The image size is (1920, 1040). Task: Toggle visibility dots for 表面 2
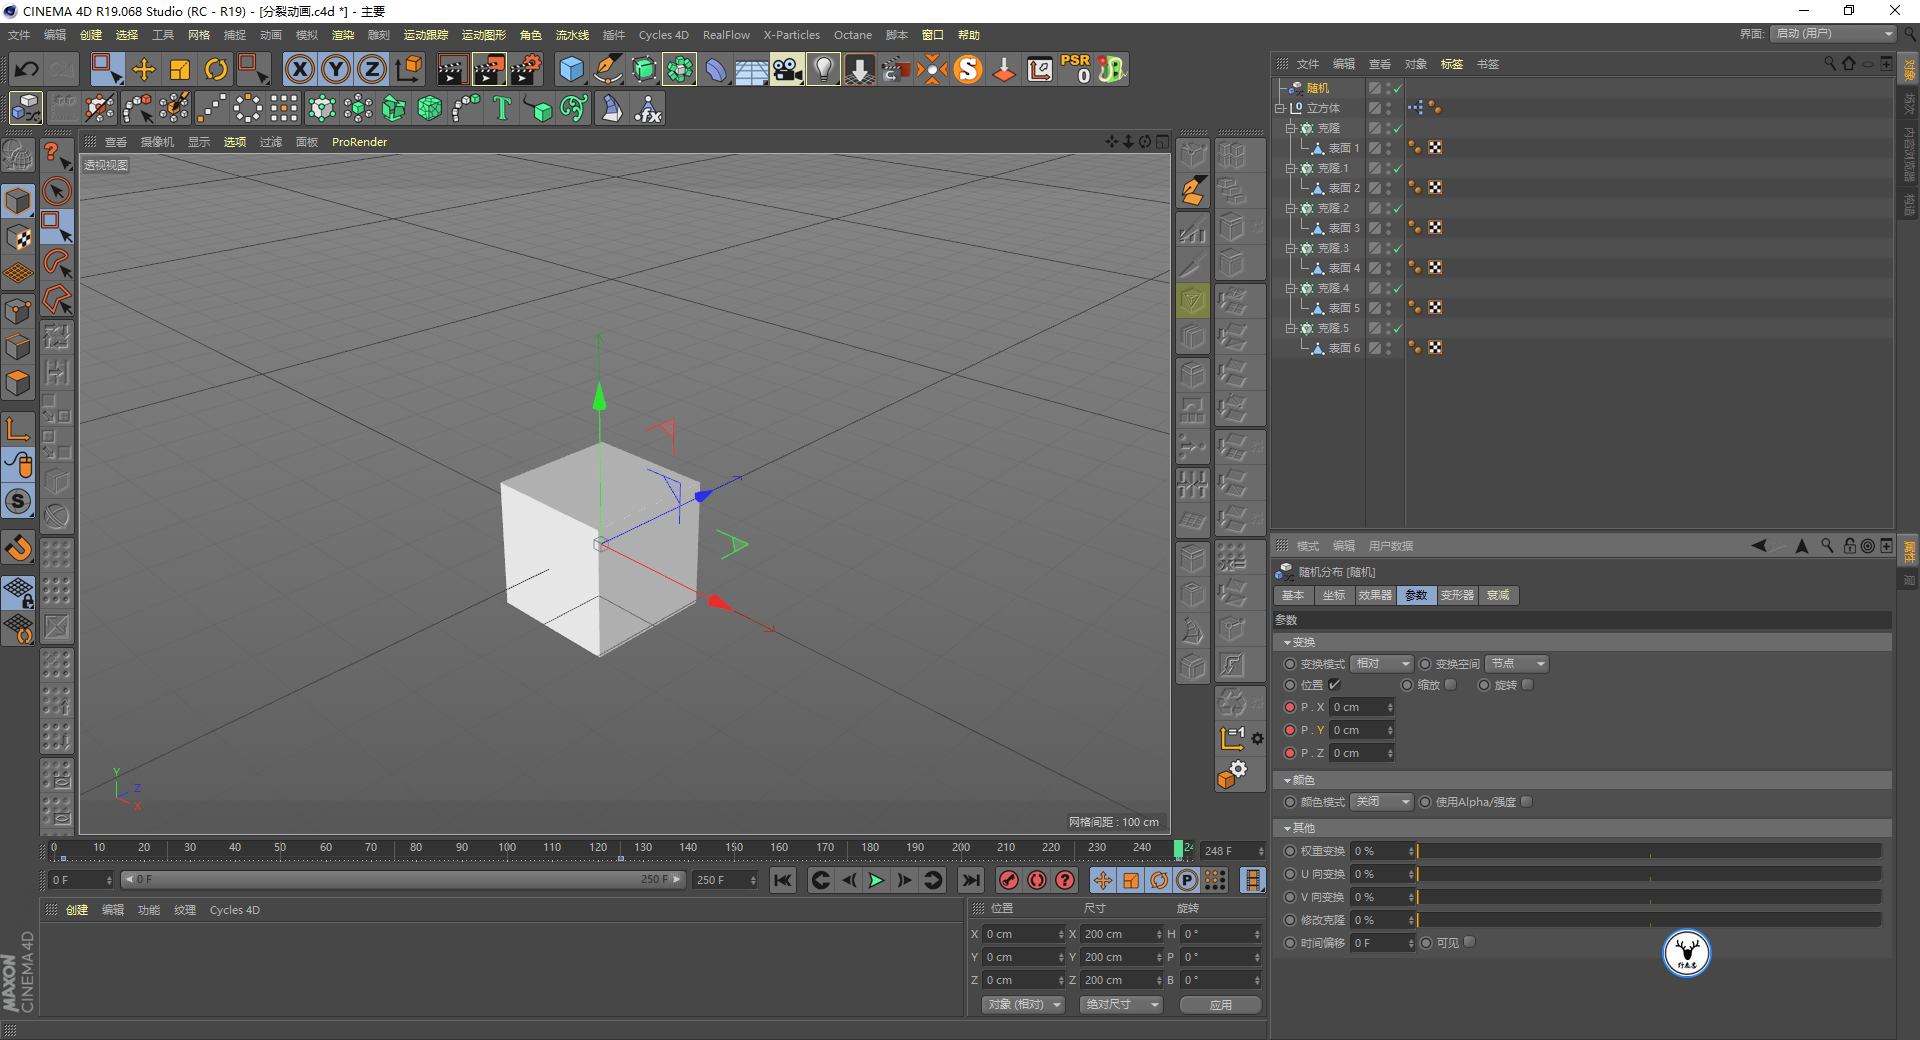(x=1388, y=187)
